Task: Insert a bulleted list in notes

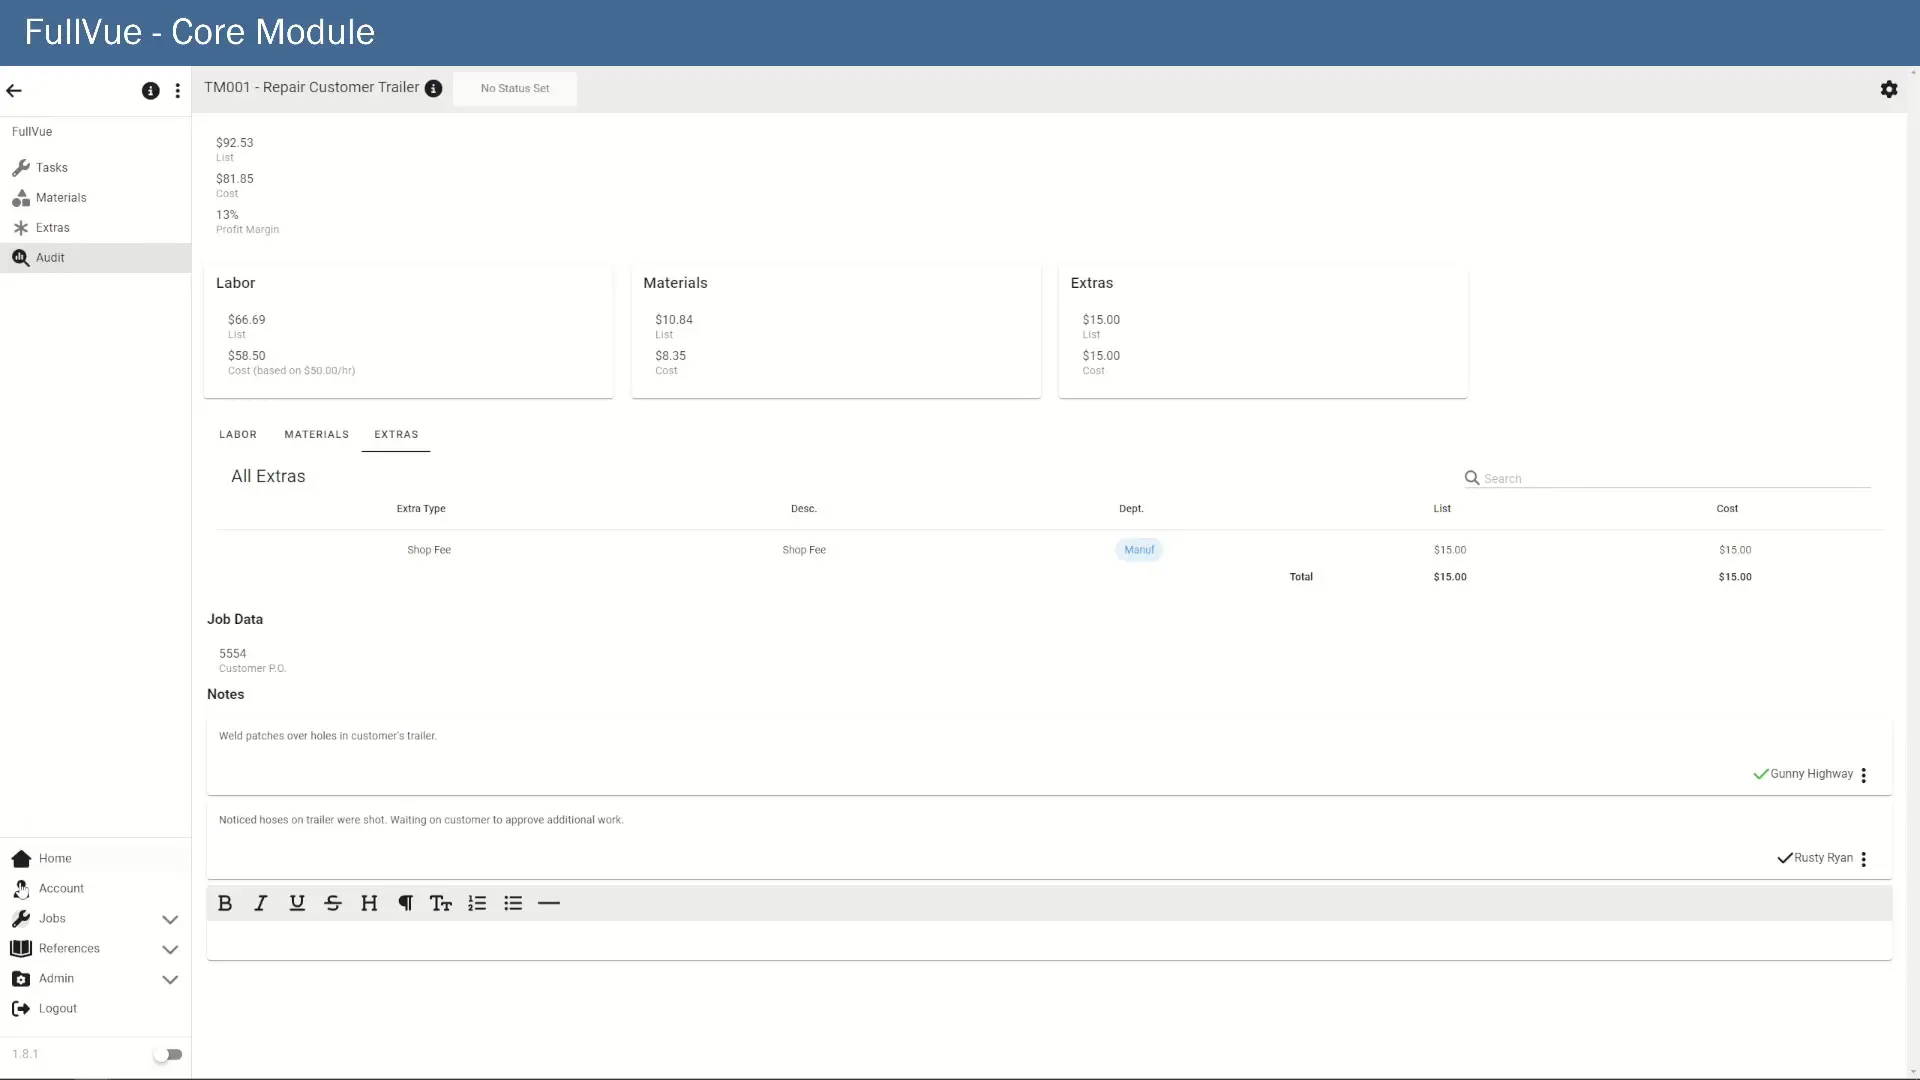Action: (513, 903)
